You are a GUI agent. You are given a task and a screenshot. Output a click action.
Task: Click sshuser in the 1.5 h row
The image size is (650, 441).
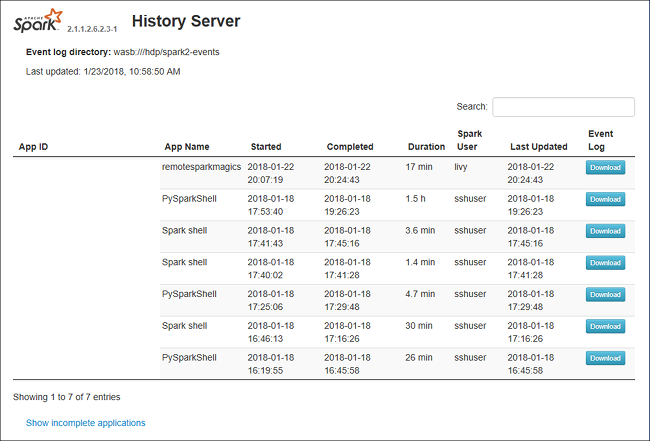[x=470, y=199]
